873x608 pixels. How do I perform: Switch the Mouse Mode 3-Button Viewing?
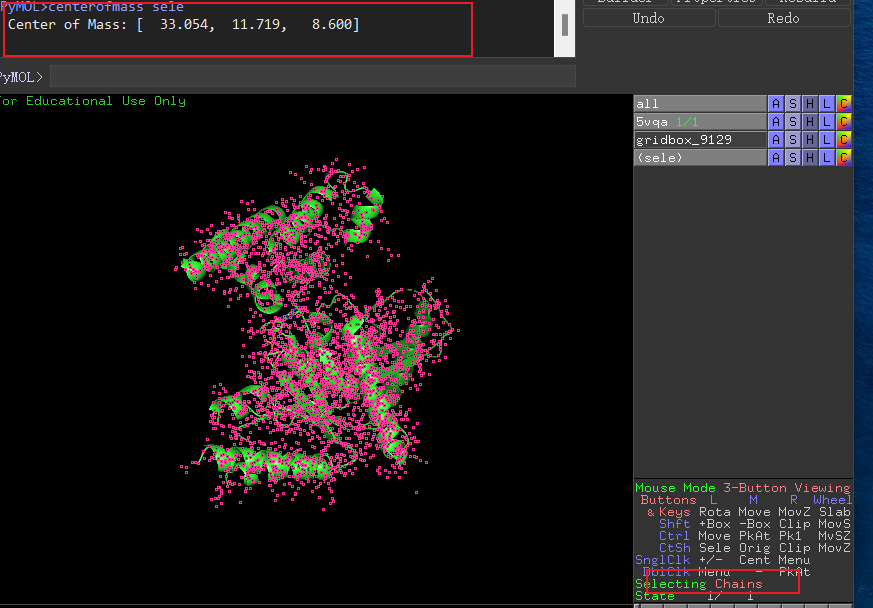pyautogui.click(x=743, y=488)
